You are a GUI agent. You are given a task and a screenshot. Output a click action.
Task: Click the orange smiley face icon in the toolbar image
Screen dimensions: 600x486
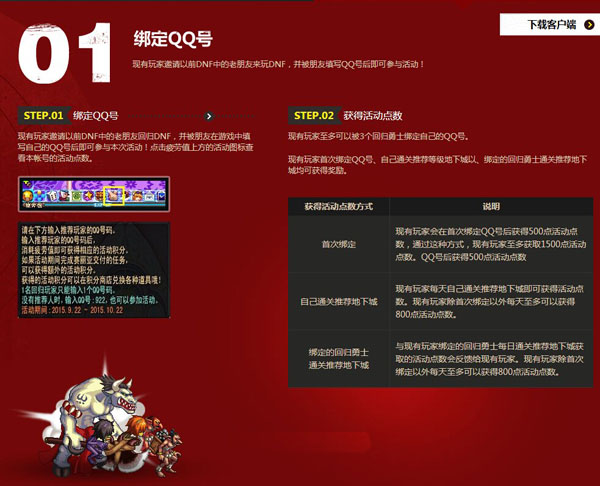click(x=28, y=196)
